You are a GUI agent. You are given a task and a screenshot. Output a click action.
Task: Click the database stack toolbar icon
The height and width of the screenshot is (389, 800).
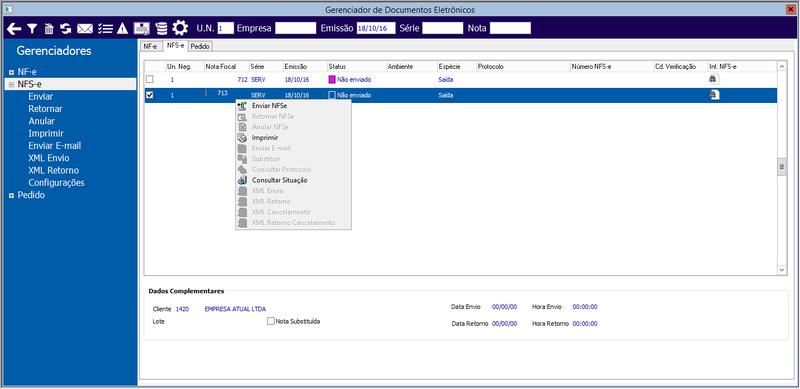(161, 29)
